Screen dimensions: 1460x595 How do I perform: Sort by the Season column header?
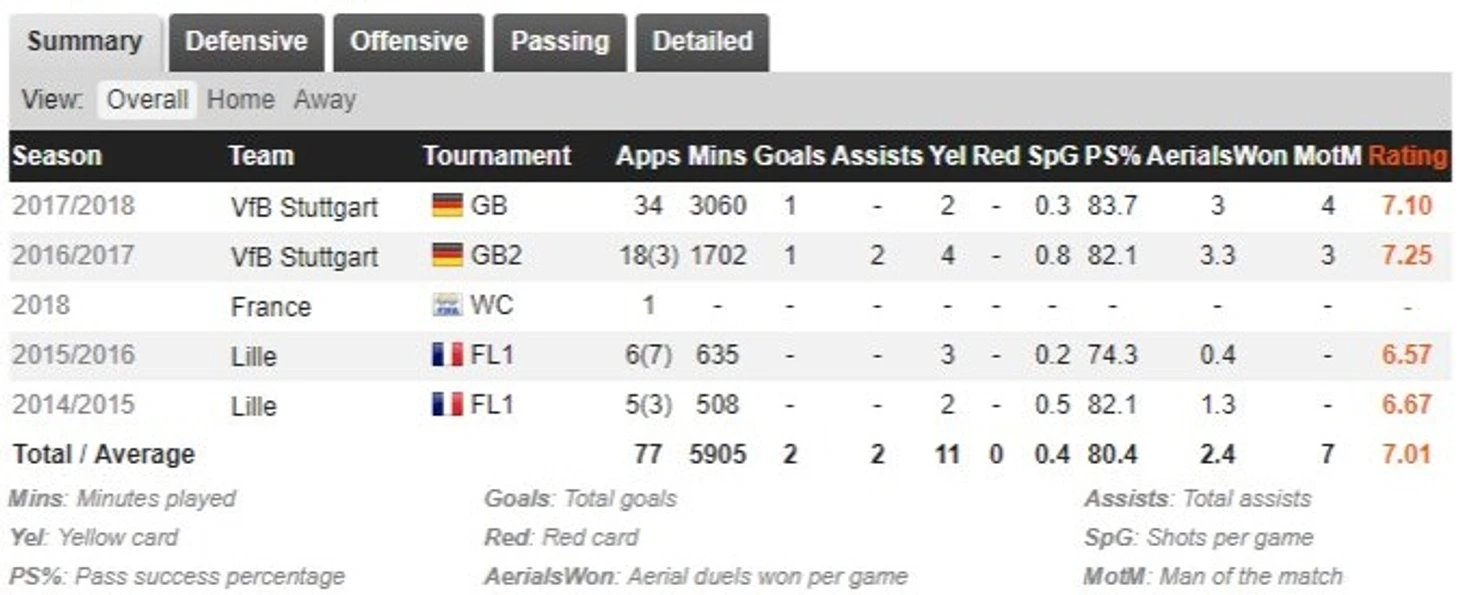57,156
